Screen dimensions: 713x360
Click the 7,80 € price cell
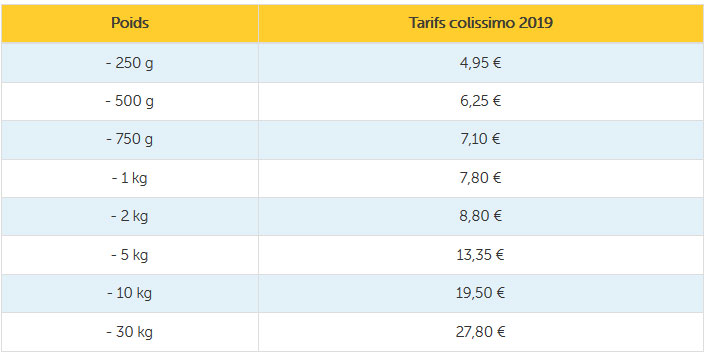click(481, 178)
